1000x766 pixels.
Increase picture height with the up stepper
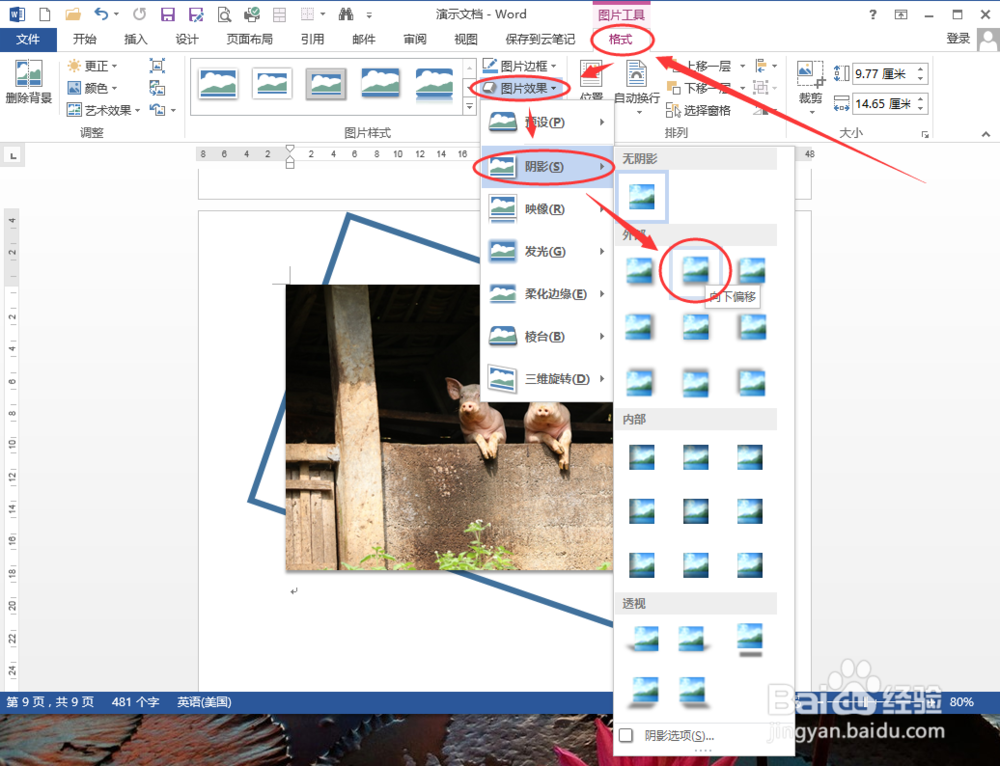click(x=921, y=69)
